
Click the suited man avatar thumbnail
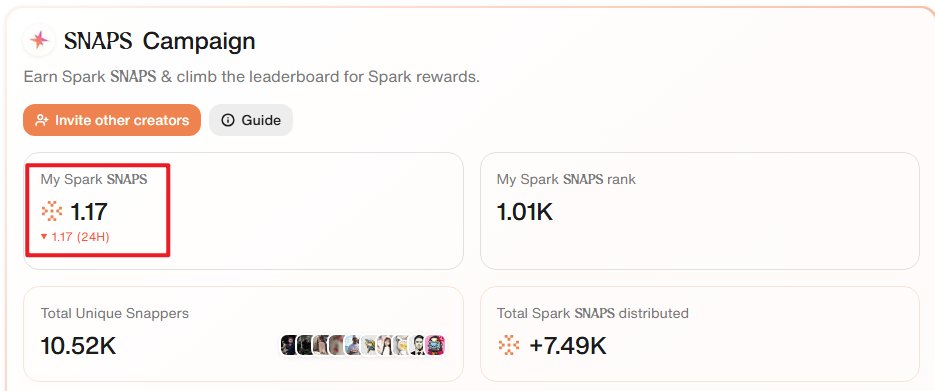coord(419,345)
